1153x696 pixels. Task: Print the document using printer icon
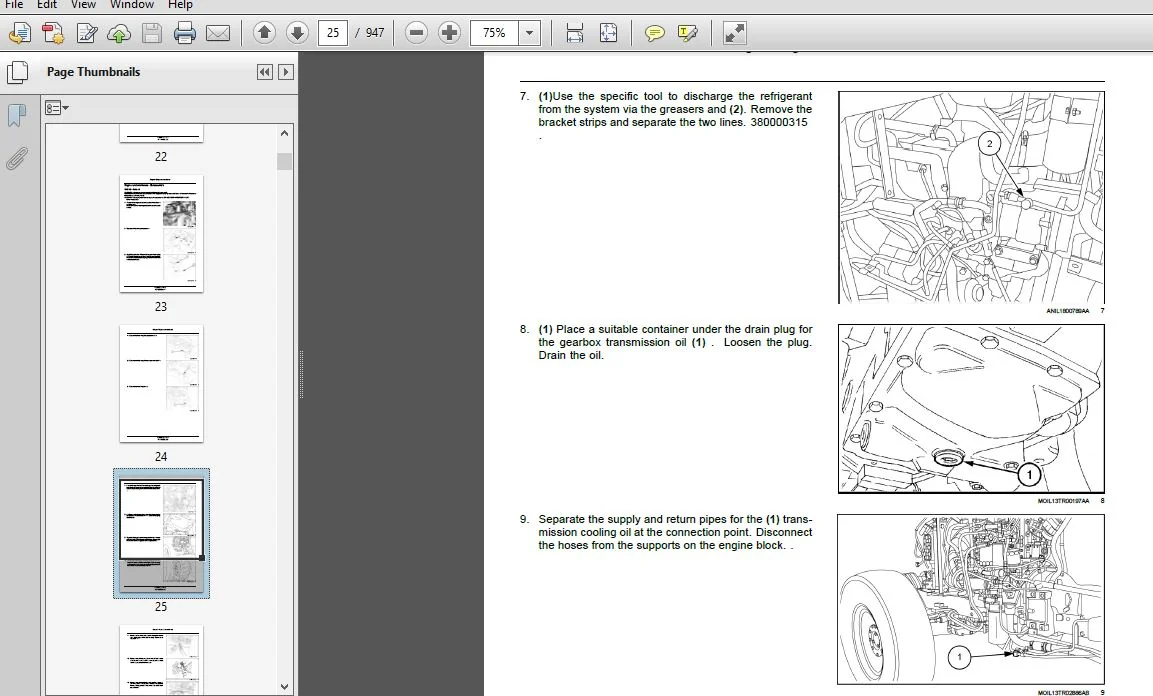(x=185, y=33)
